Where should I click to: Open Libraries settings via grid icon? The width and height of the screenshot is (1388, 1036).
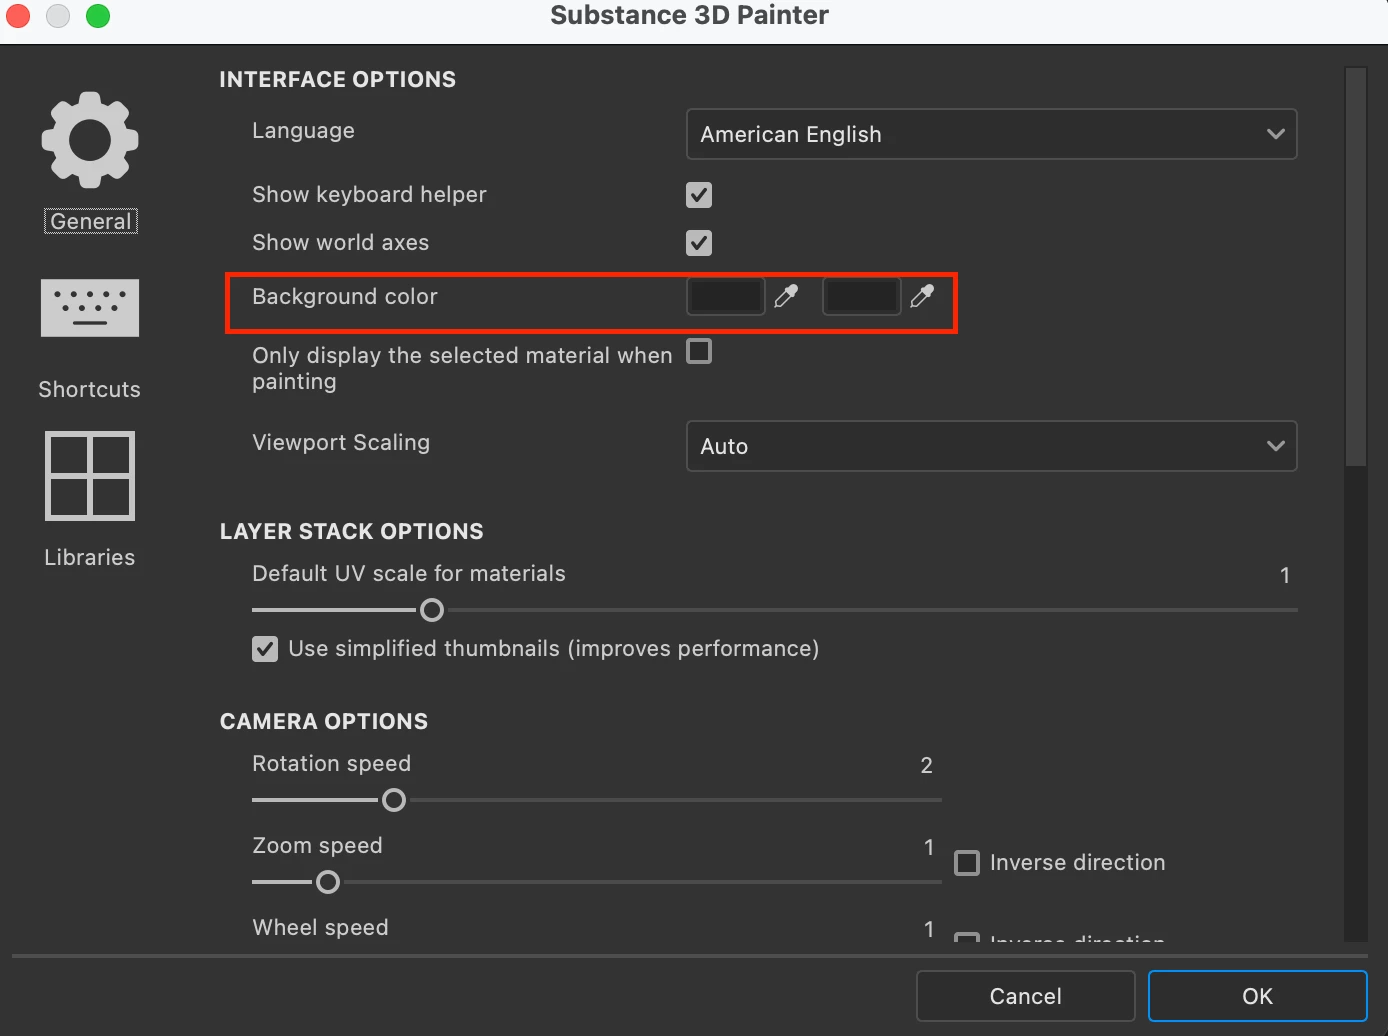pyautogui.click(x=90, y=476)
